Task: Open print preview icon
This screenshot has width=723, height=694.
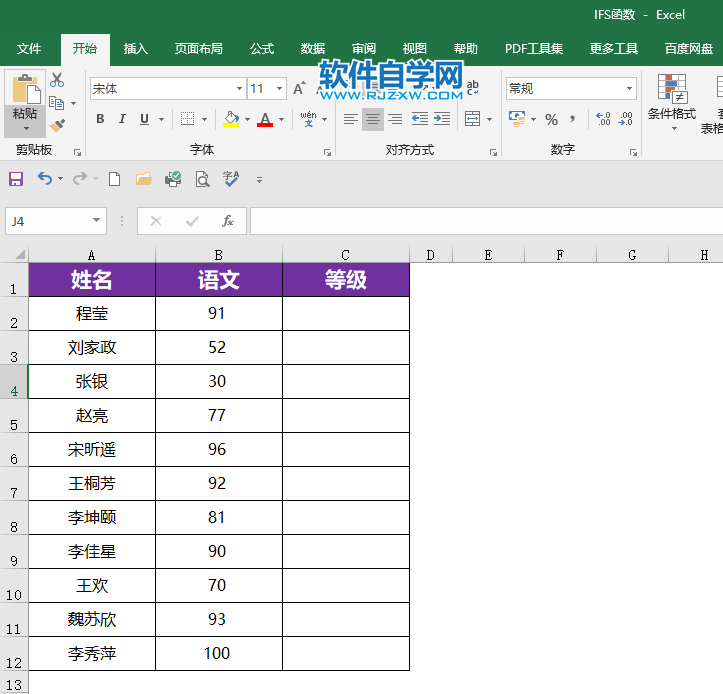Action: (202, 179)
